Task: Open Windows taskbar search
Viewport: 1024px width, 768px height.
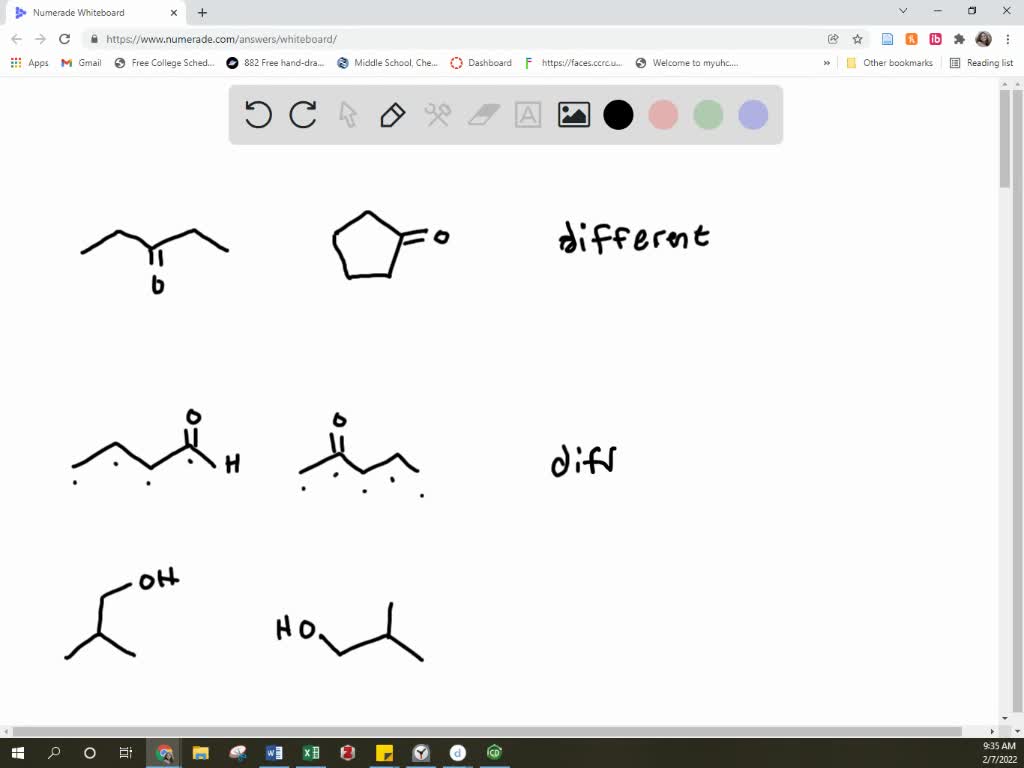Action: point(54,753)
